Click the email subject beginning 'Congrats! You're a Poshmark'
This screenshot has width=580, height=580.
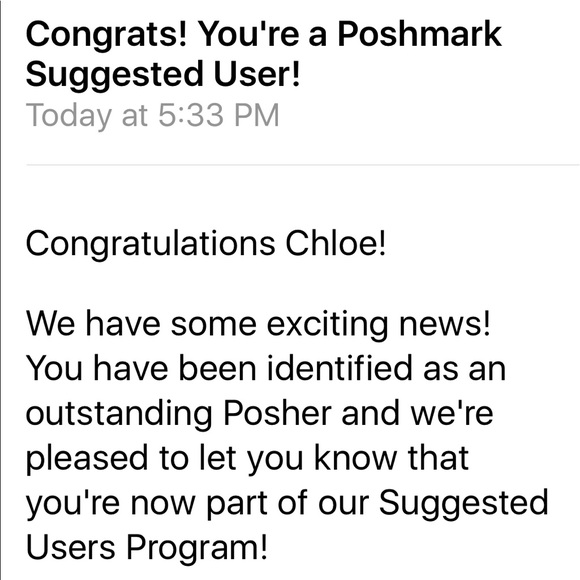coord(263,54)
